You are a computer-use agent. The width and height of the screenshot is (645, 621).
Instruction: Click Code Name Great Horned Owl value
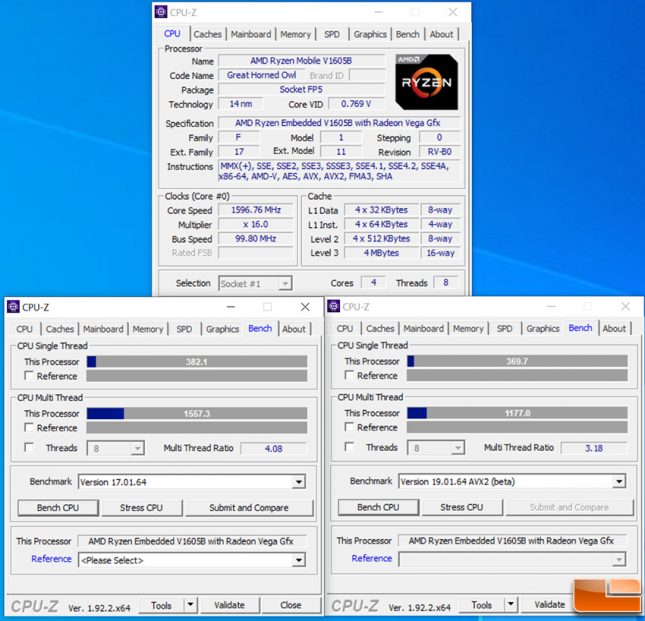[262, 75]
